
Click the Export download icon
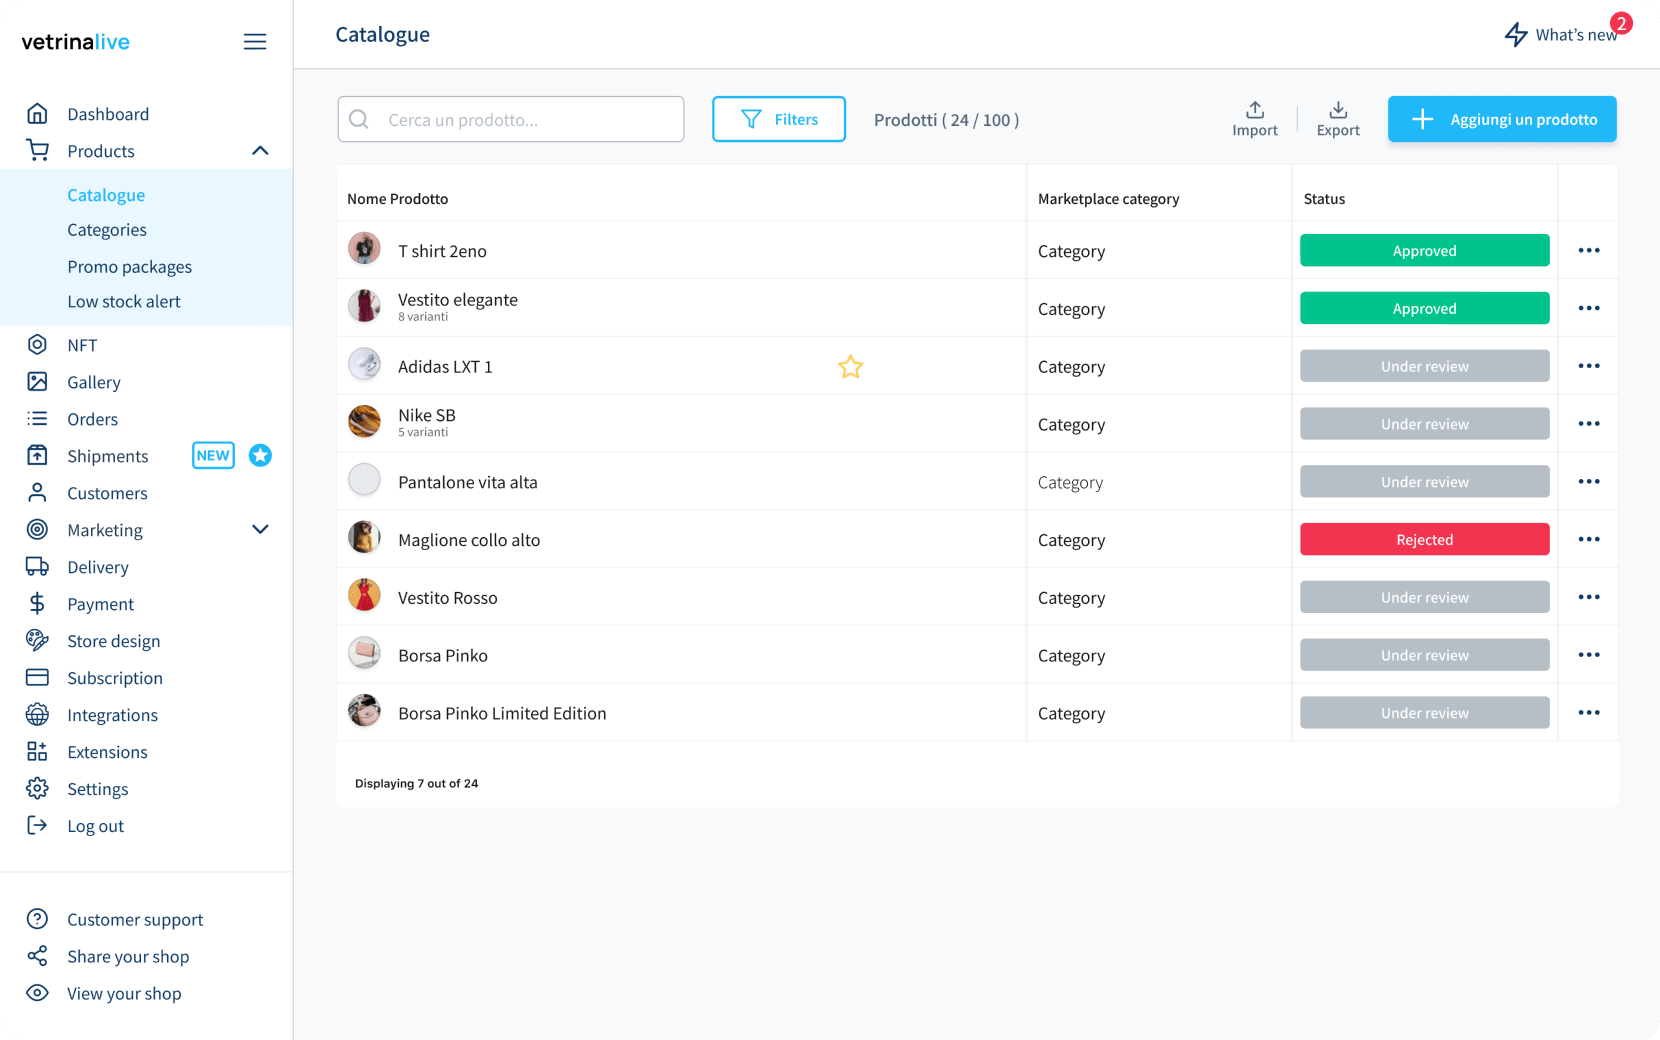click(1338, 110)
